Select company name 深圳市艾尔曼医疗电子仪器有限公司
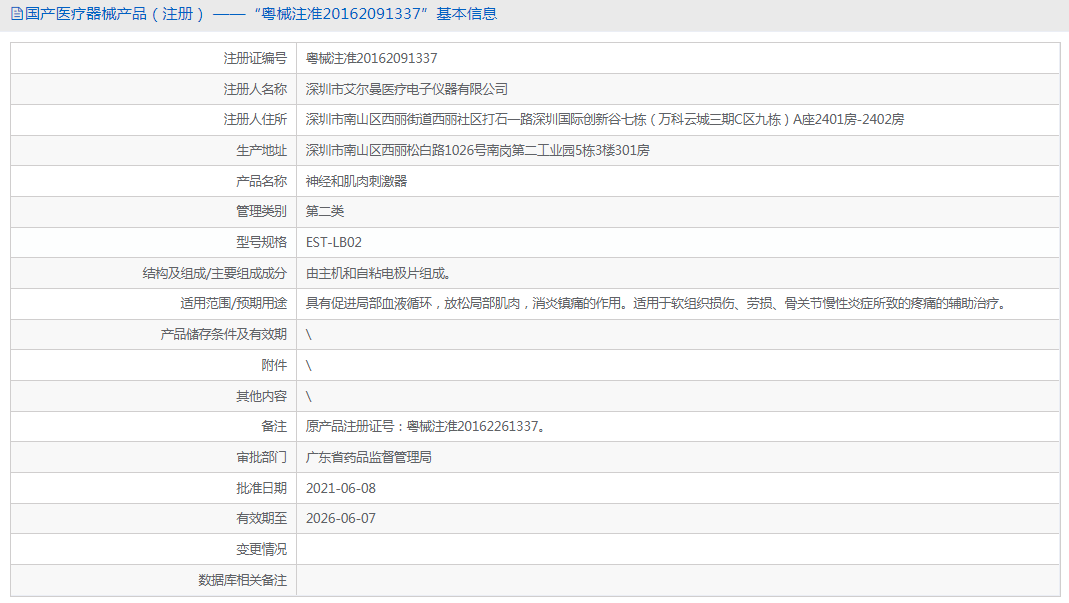 (x=407, y=89)
